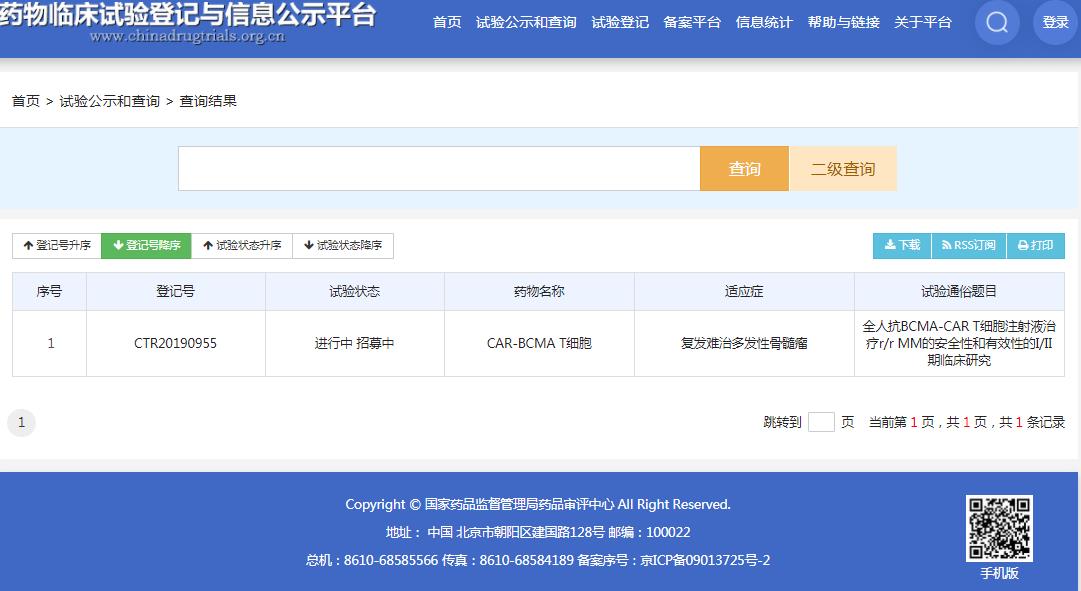Screen dimensions: 1081x591
Task: Open the 试验公示和查询 menu
Action: coord(526,22)
